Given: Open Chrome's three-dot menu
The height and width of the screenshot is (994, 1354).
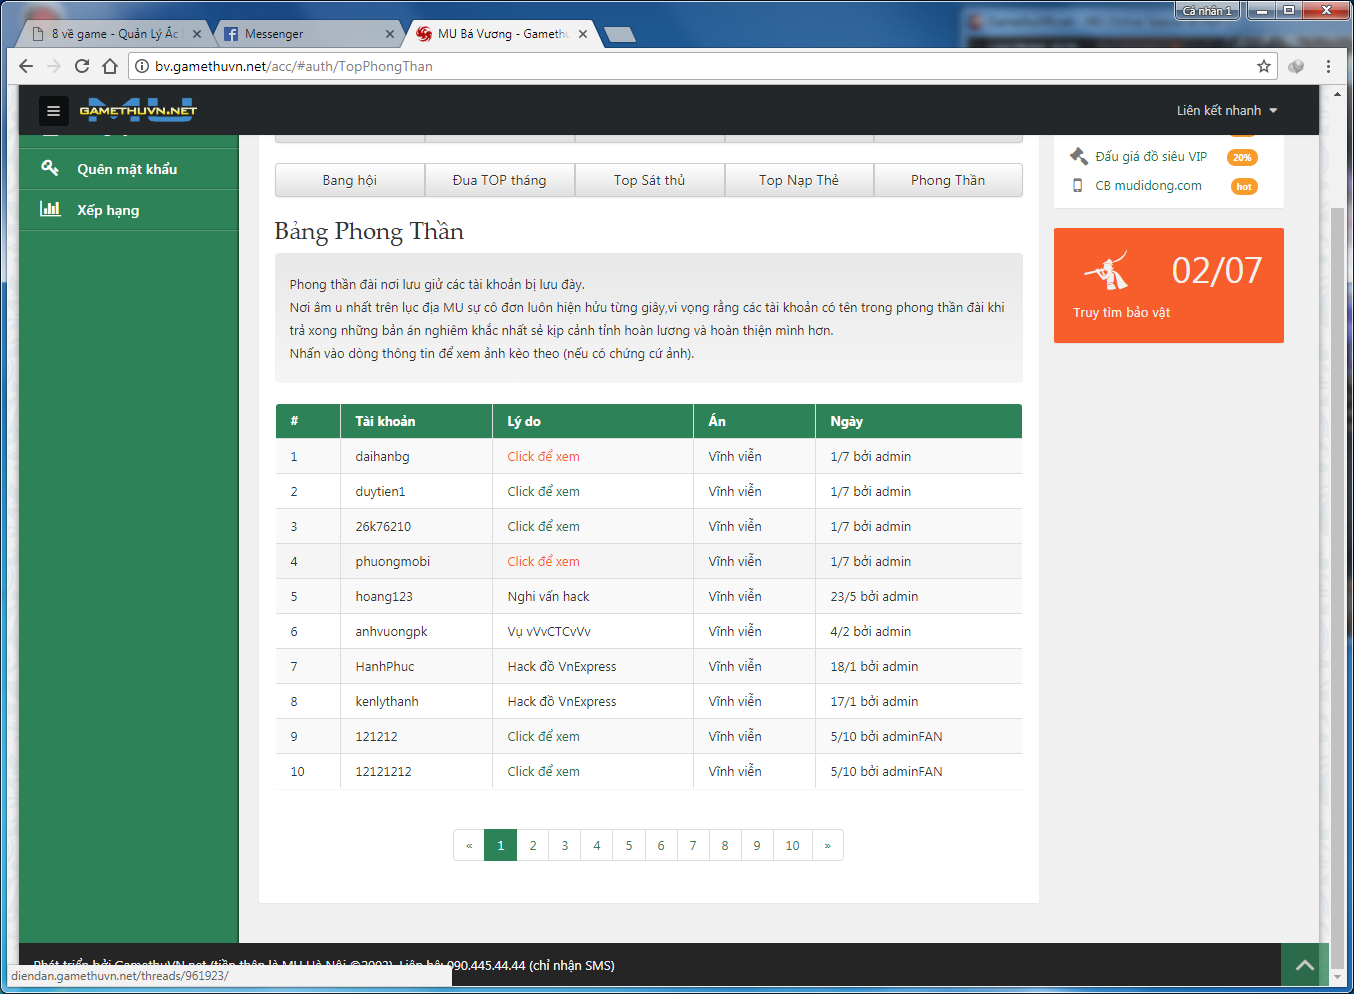Looking at the screenshot, I should tap(1328, 66).
